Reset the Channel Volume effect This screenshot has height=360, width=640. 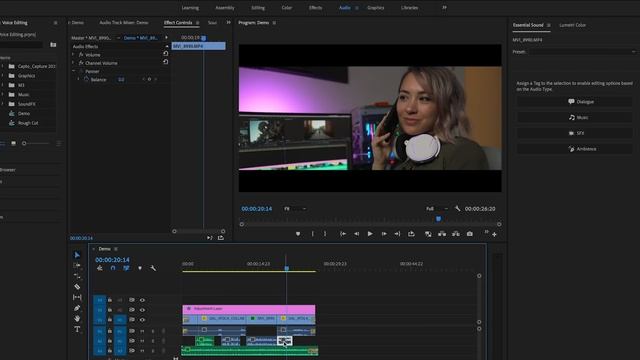coord(165,62)
